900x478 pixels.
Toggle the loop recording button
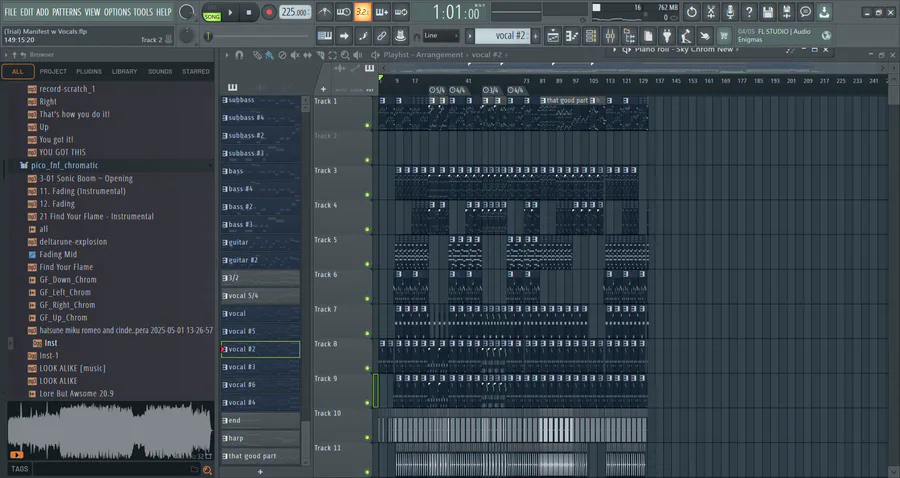(401, 12)
